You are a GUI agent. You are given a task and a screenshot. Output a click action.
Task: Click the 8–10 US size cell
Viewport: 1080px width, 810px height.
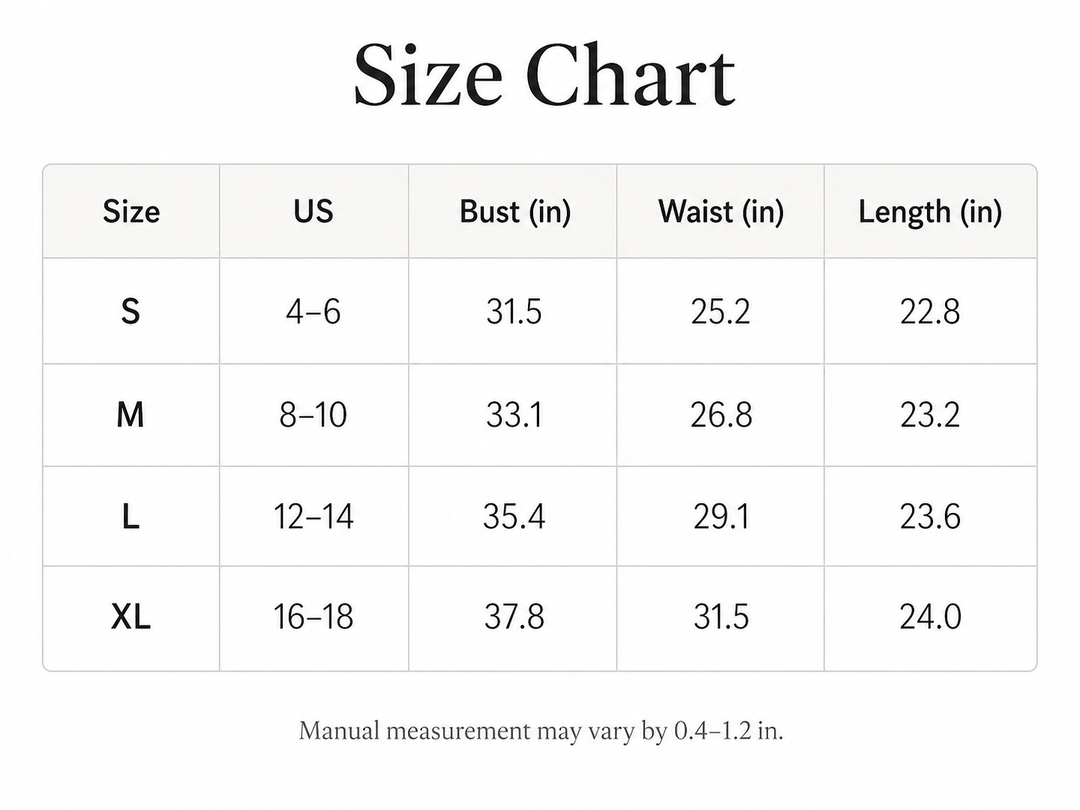(313, 415)
